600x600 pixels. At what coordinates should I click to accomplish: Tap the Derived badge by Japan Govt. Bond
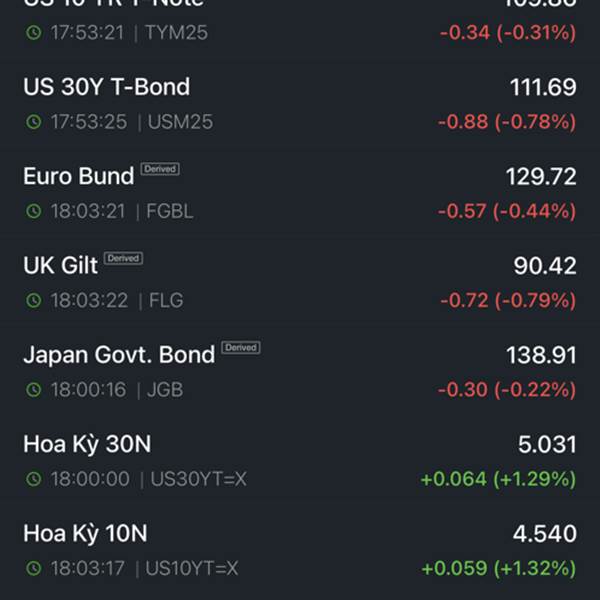[241, 347]
